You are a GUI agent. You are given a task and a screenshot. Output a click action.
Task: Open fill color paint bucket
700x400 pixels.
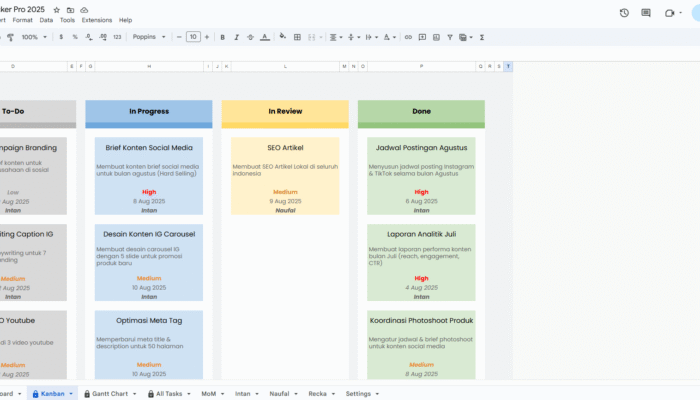[x=283, y=37]
